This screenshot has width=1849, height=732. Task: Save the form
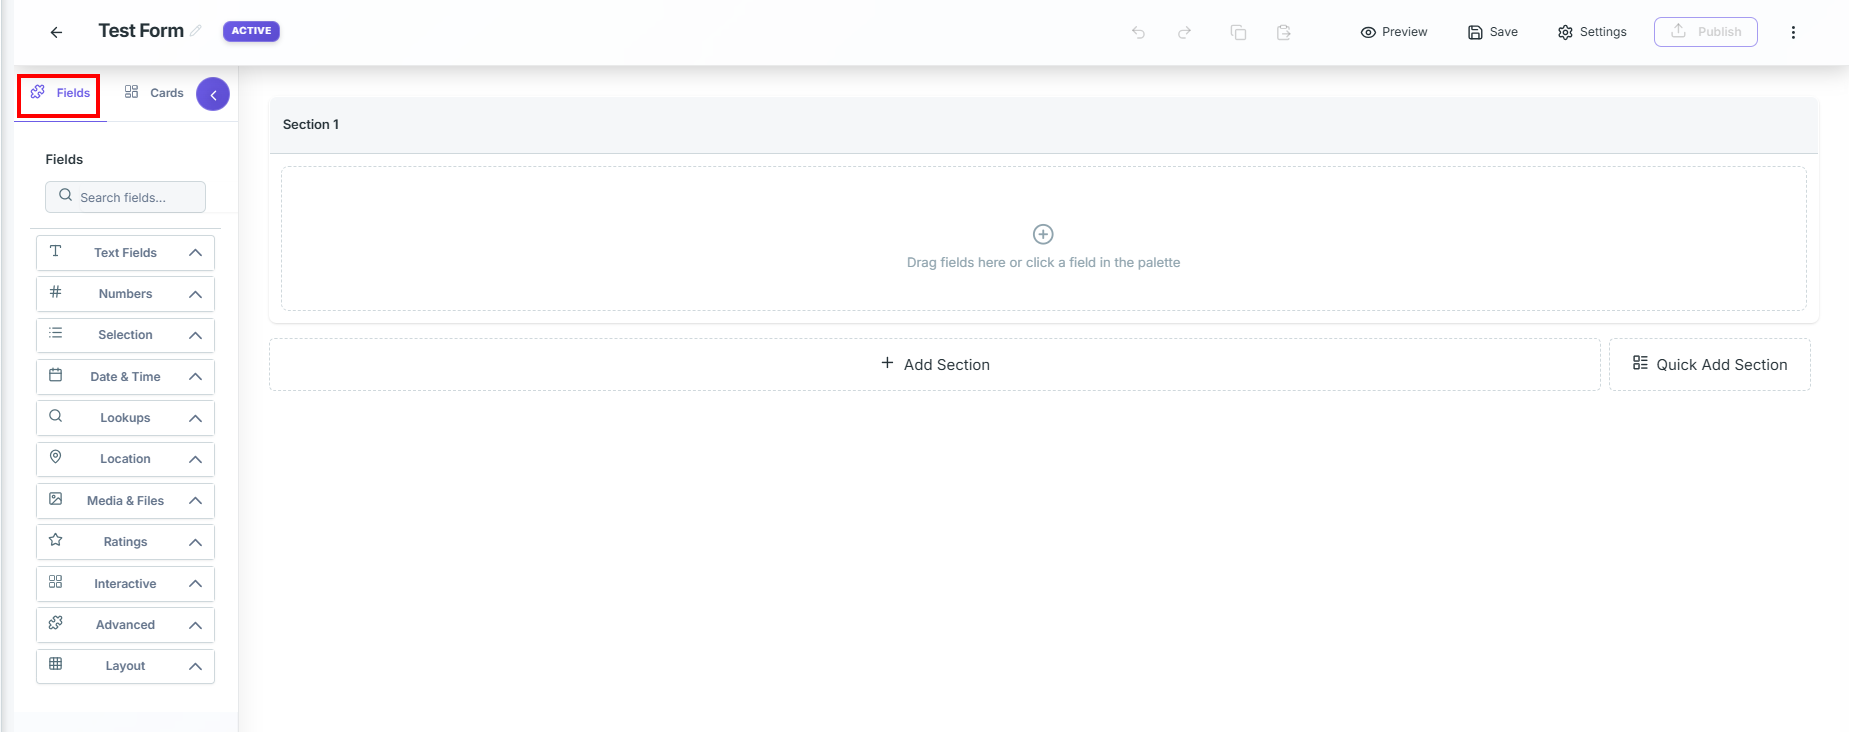tap(1493, 32)
